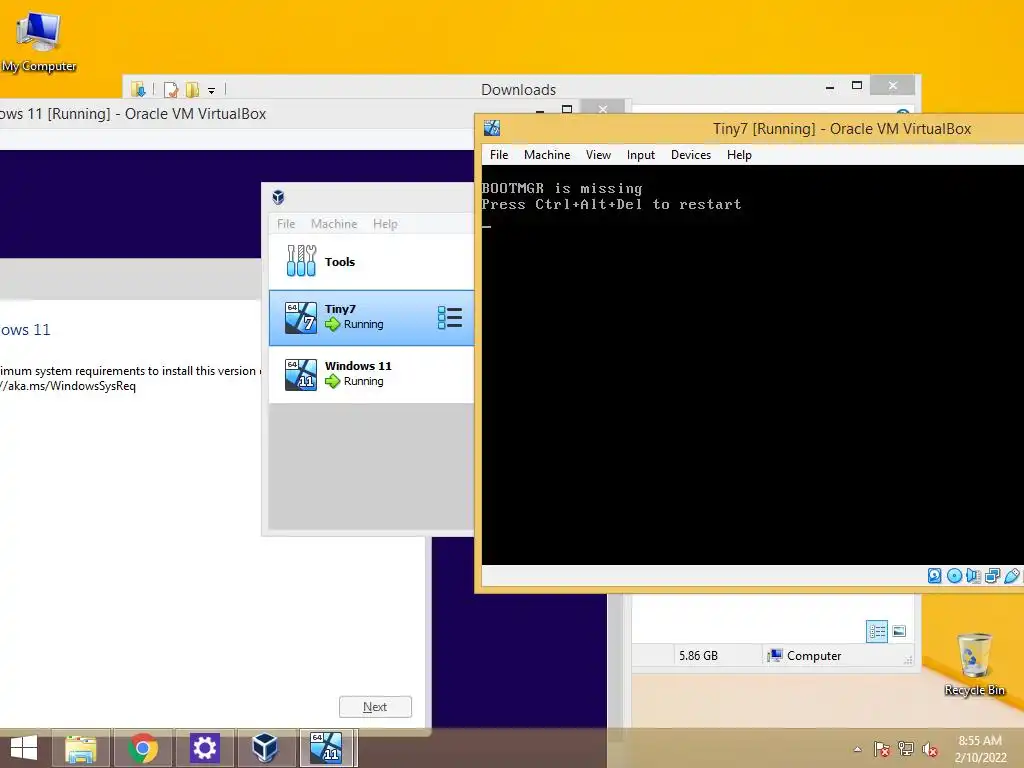The image size is (1024, 768).
Task: Open Input menu in Tiny7 VM window
Action: coord(641,155)
